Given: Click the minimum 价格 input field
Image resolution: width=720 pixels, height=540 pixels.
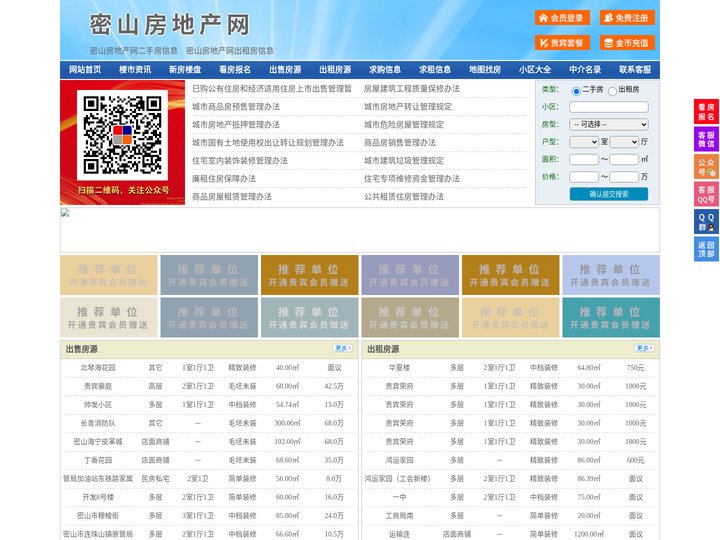Looking at the screenshot, I should 584,177.
